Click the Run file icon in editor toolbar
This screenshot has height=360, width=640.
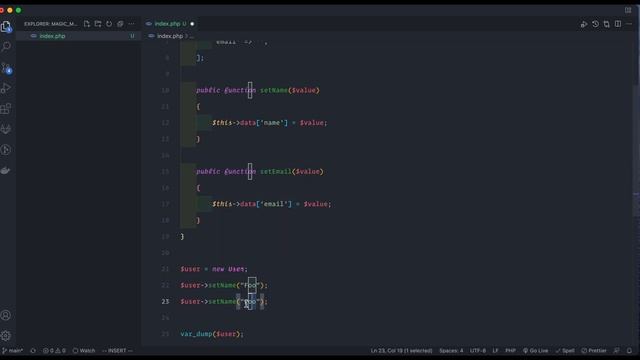coord(584,24)
